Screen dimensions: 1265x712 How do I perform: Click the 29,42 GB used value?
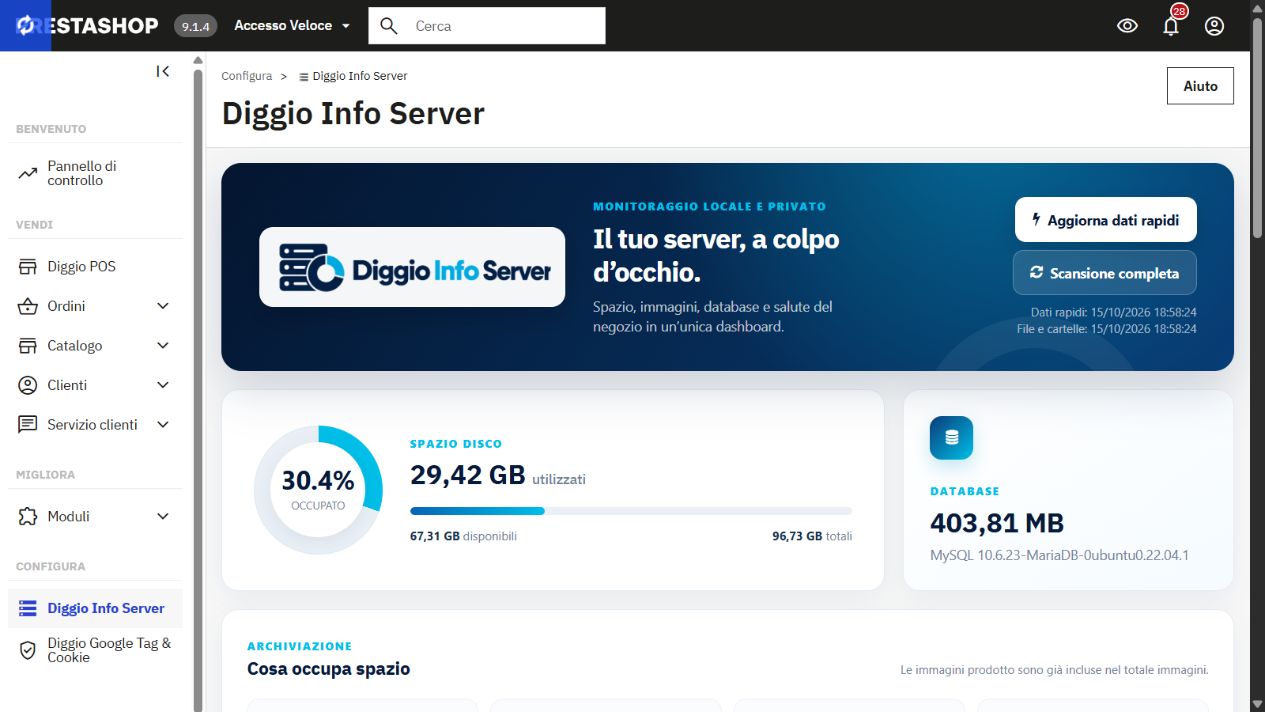click(468, 475)
